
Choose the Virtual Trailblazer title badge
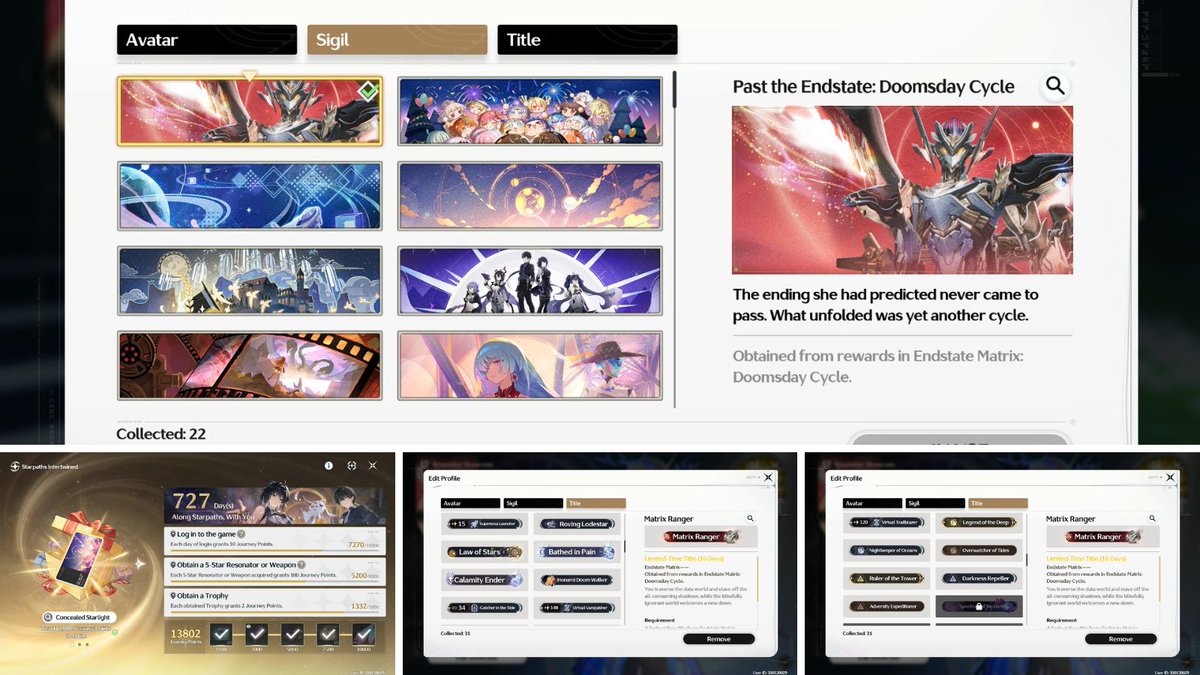[887, 523]
